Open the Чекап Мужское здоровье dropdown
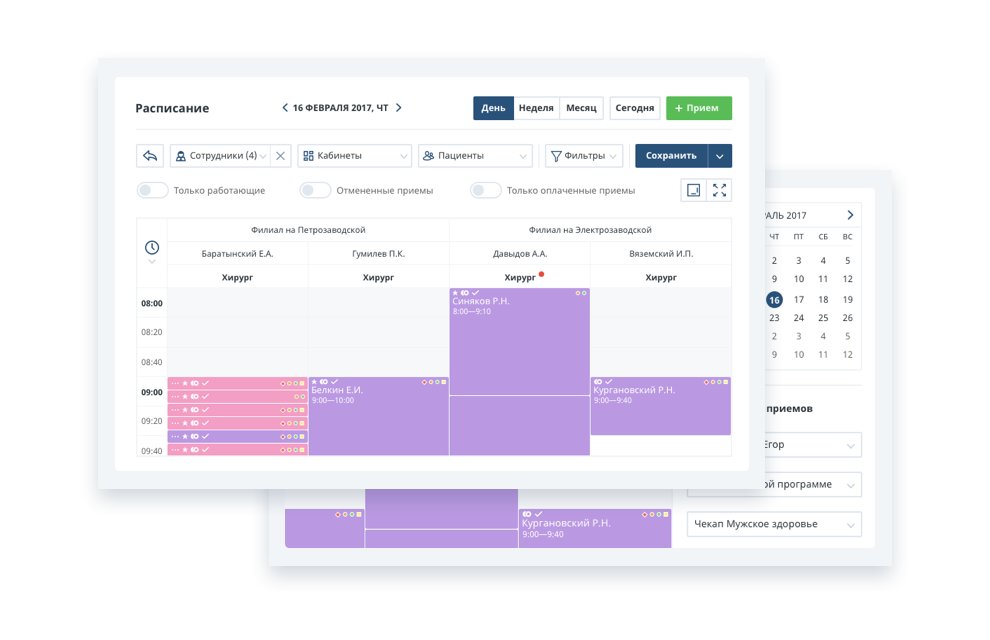The width and height of the screenshot is (990, 640). pos(773,524)
